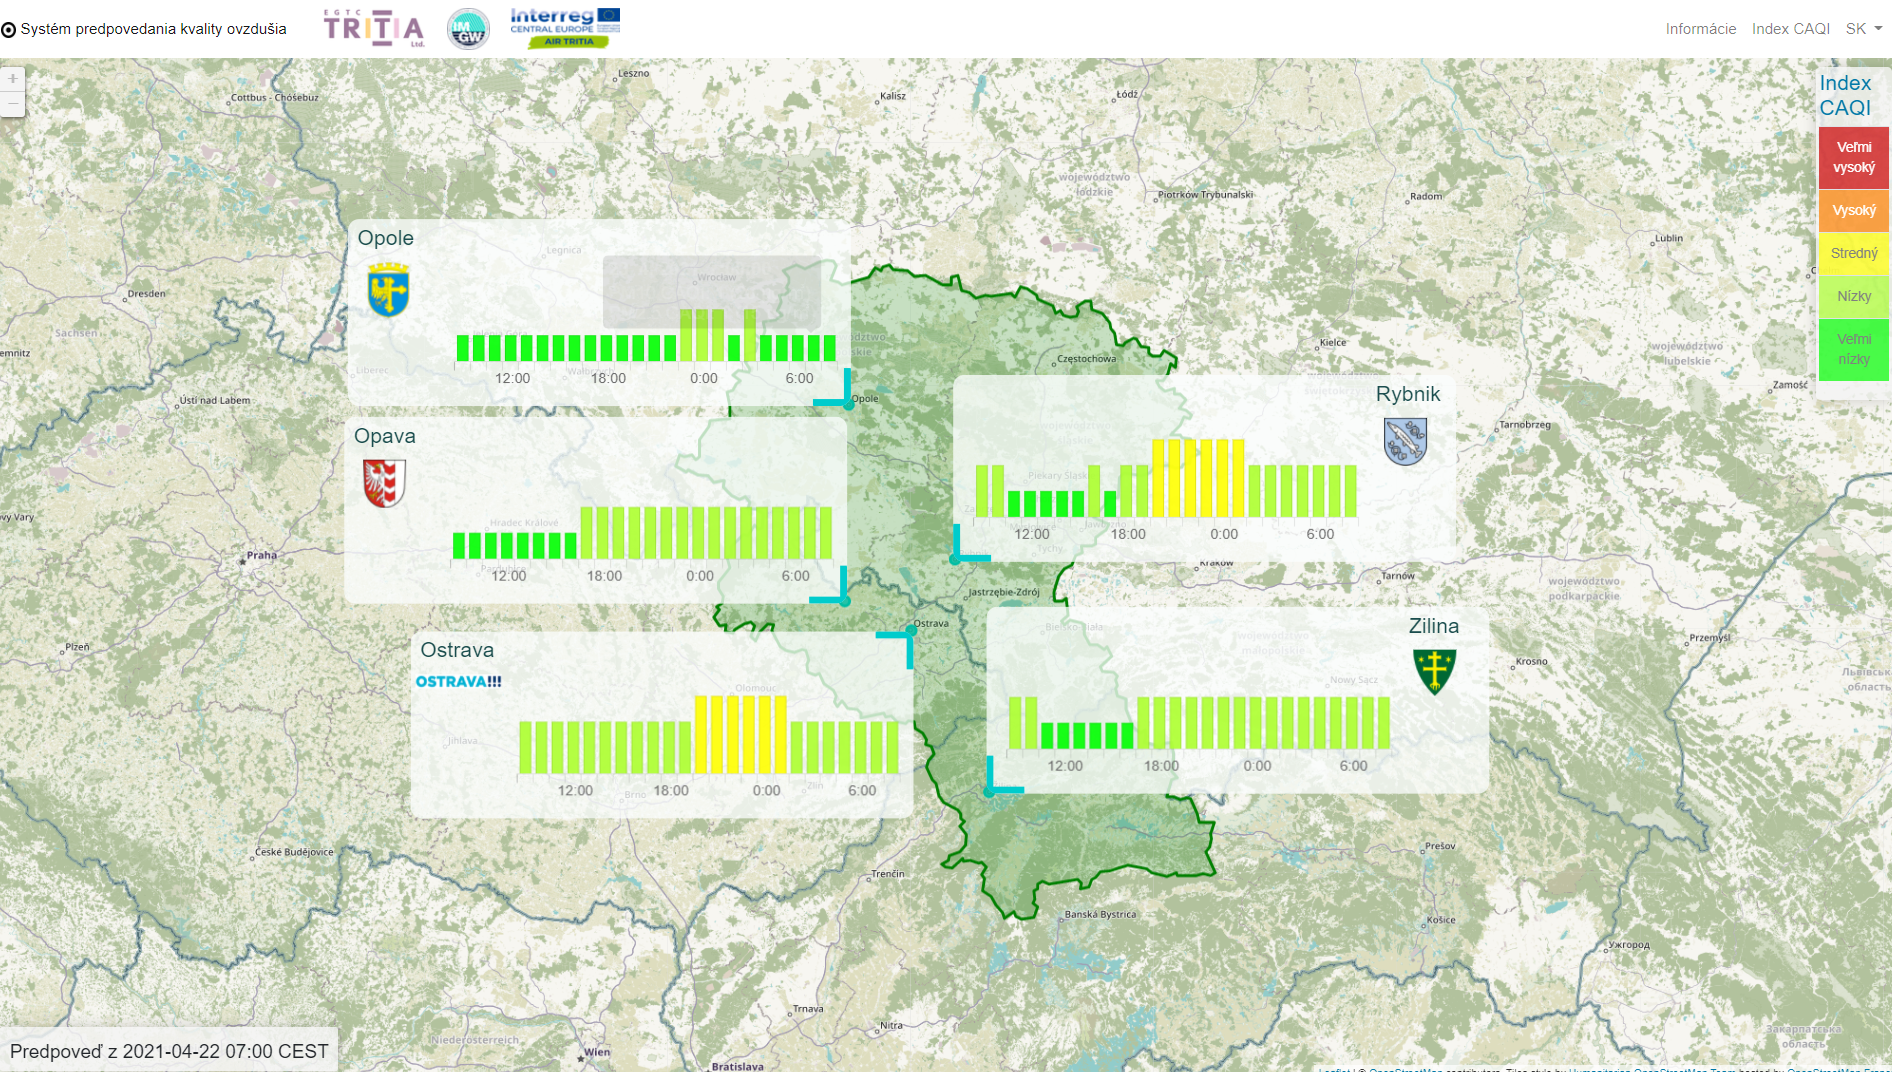Click the Opava forecast card title

click(x=385, y=436)
